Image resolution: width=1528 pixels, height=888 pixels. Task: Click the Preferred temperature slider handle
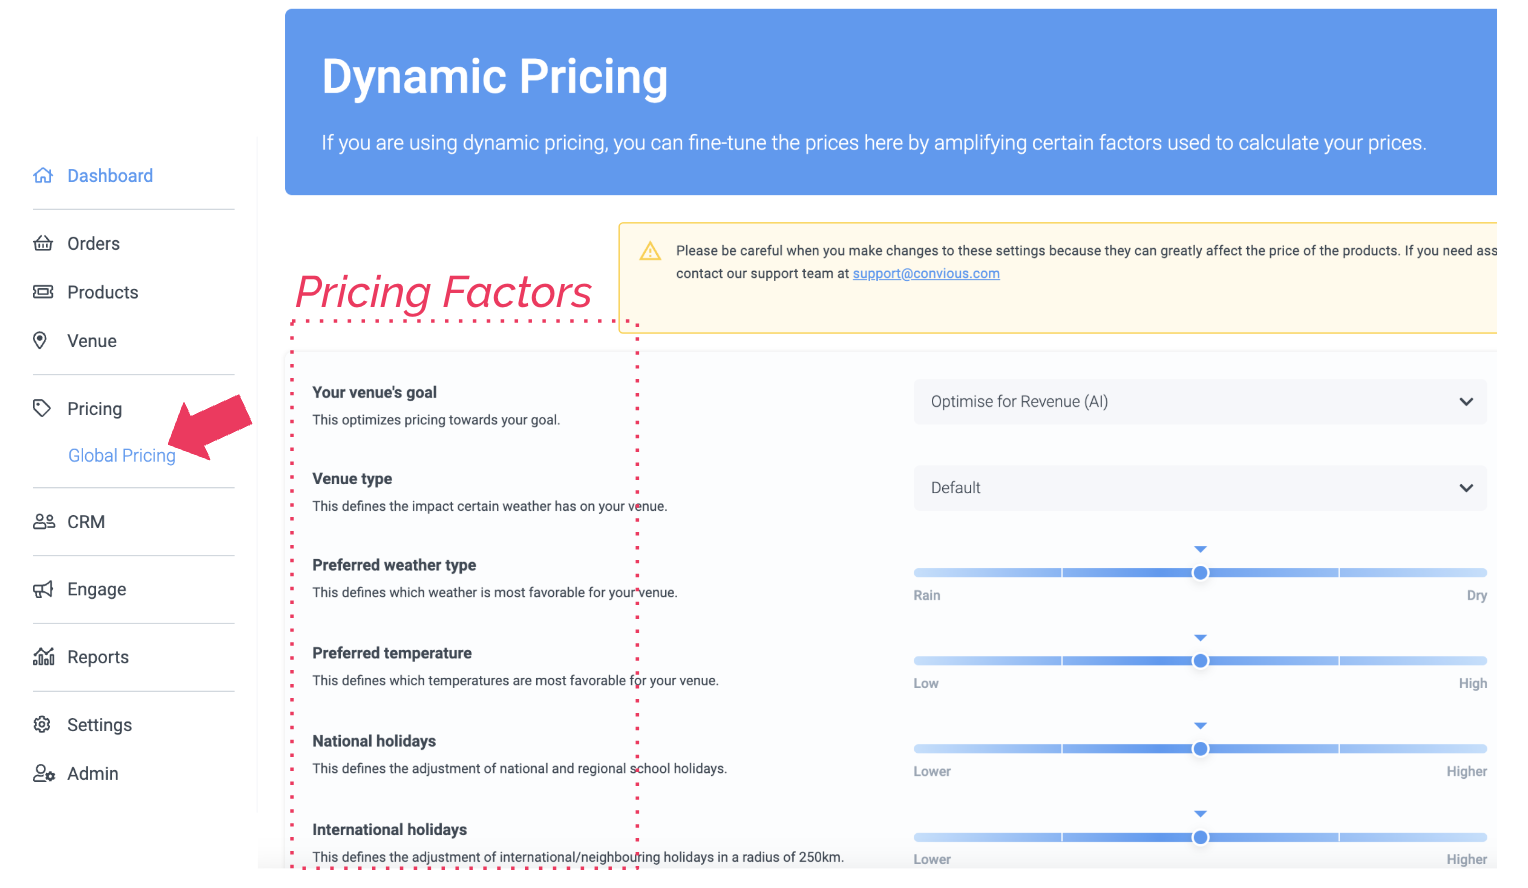tap(1200, 661)
